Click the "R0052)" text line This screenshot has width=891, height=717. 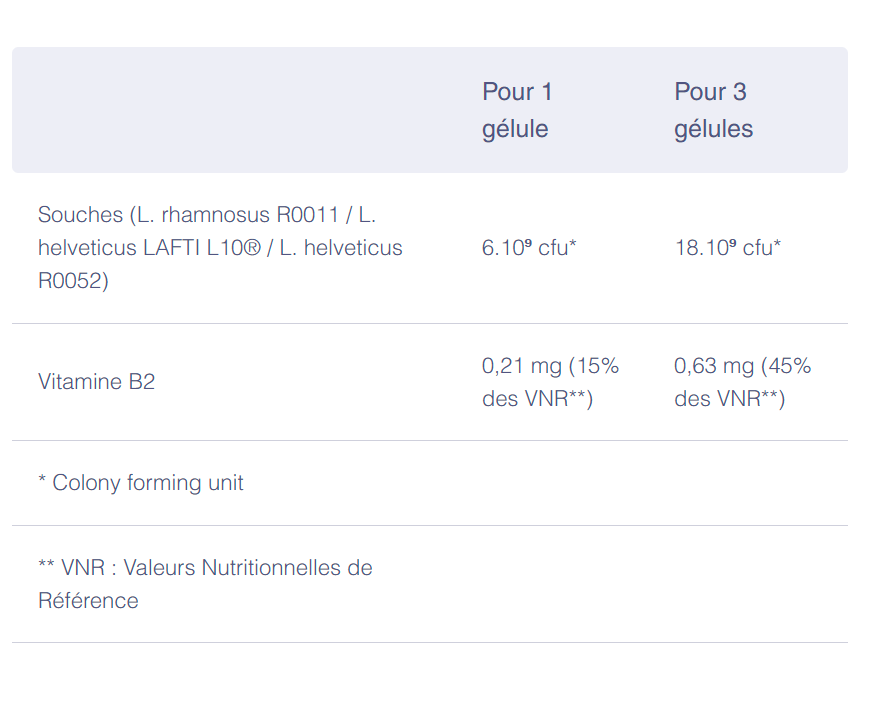click(73, 281)
